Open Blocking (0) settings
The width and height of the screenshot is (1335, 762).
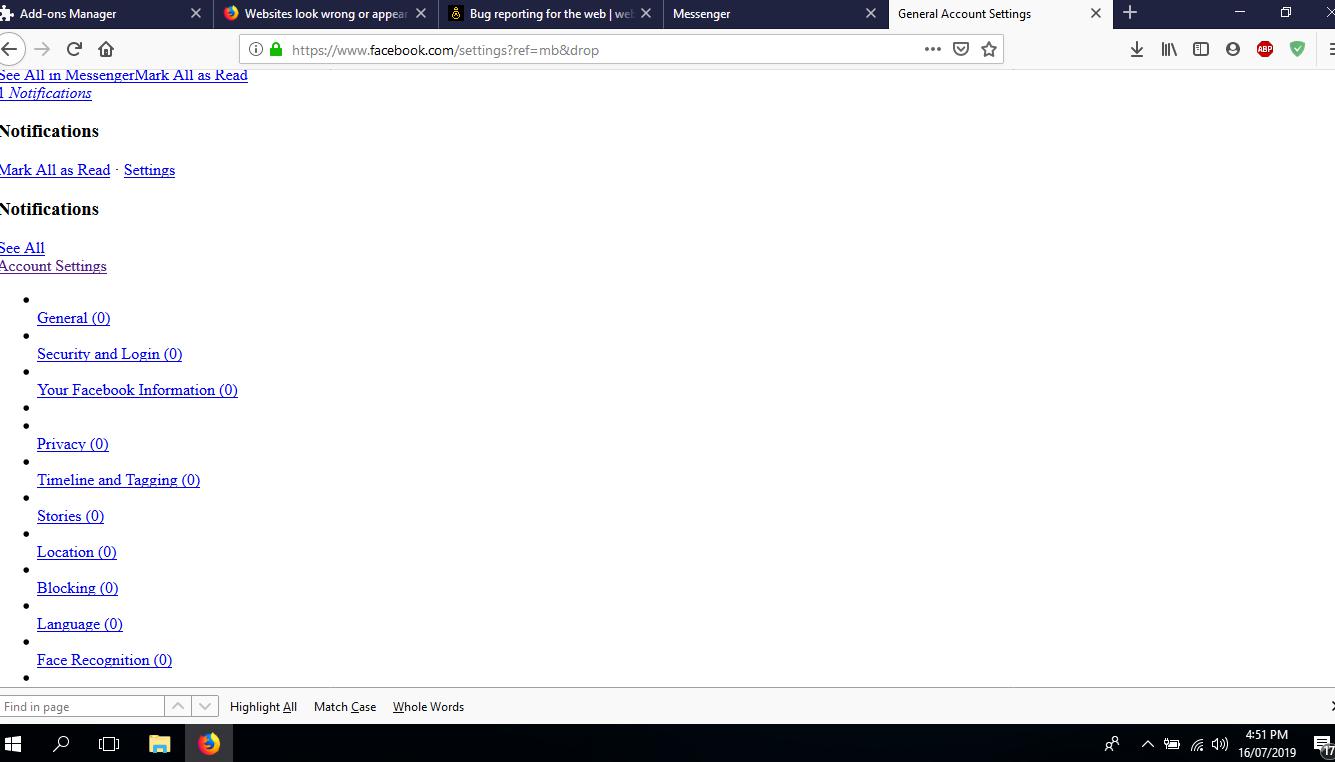click(77, 588)
